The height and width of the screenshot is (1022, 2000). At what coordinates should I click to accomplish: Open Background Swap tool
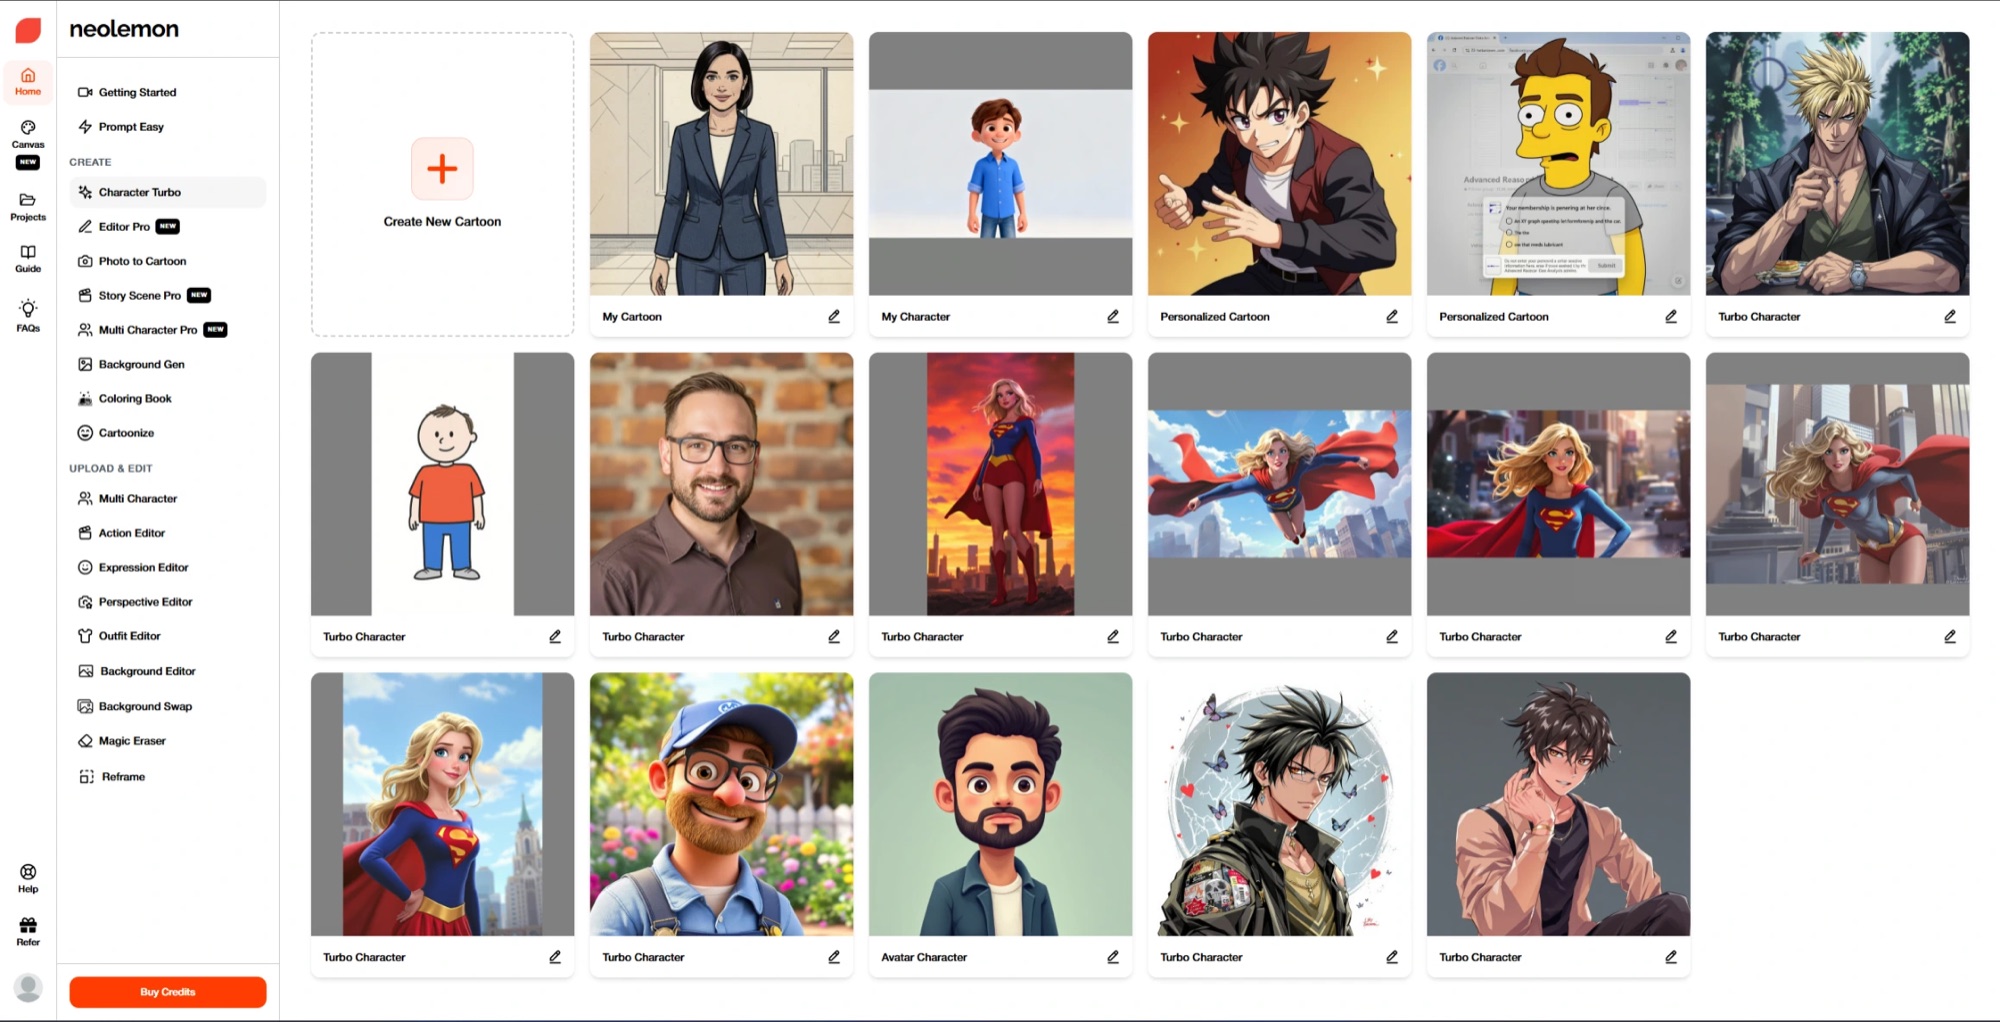click(167, 706)
